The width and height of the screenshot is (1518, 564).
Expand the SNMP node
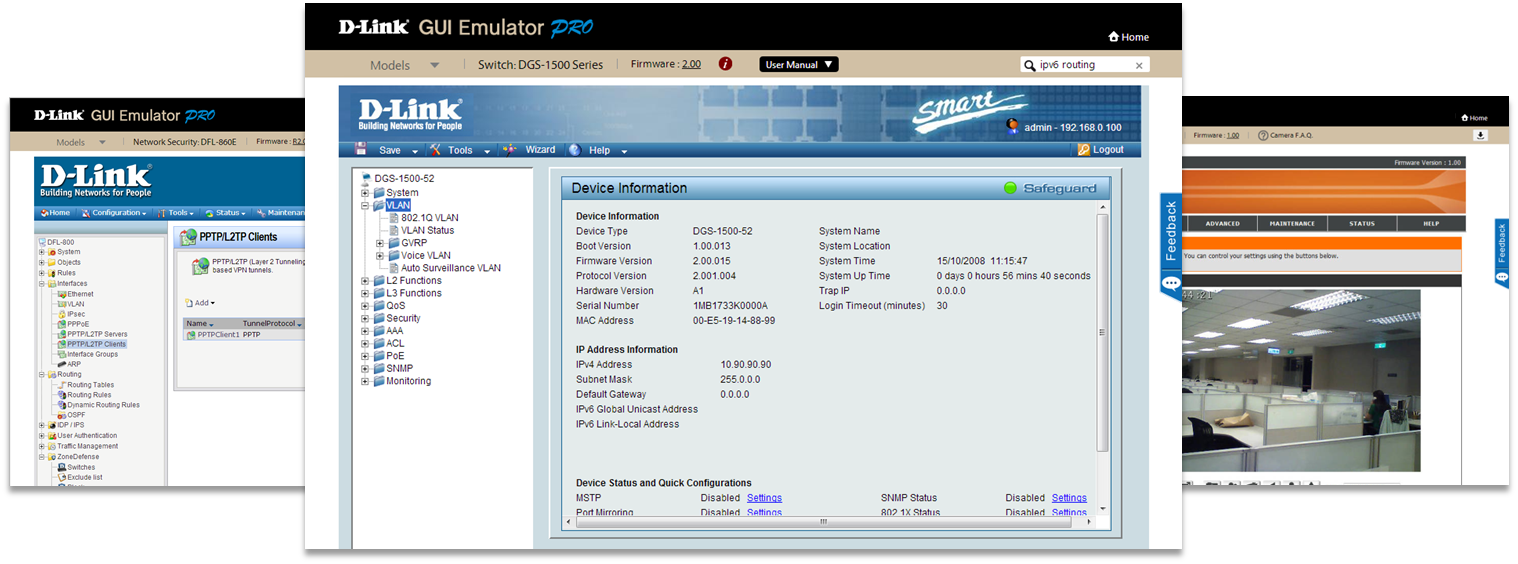(366, 368)
